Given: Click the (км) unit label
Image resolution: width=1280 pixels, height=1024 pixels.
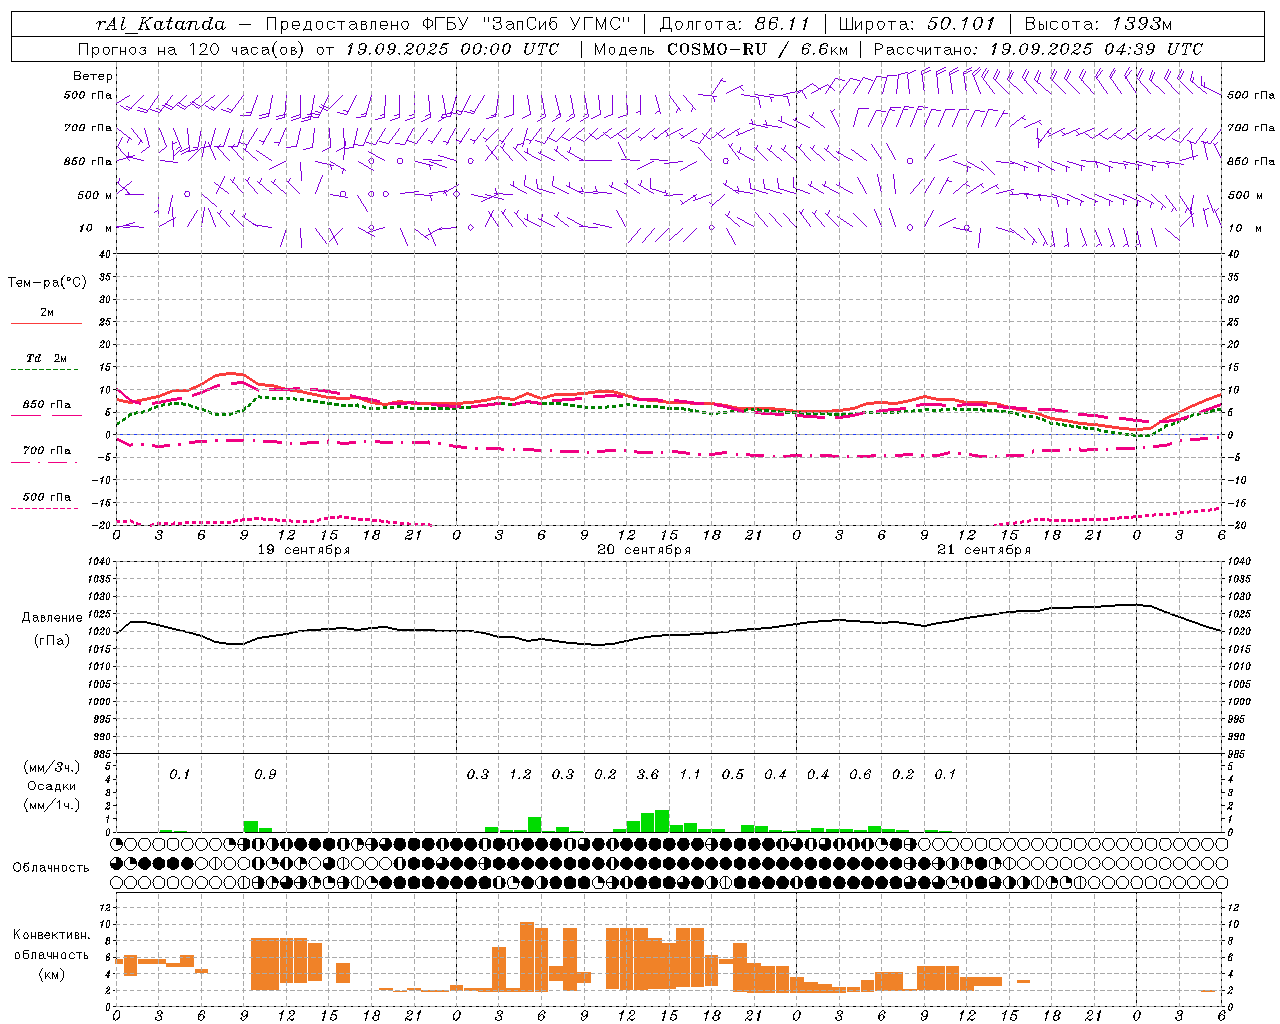Looking at the screenshot, I should pyautogui.click(x=51, y=974).
